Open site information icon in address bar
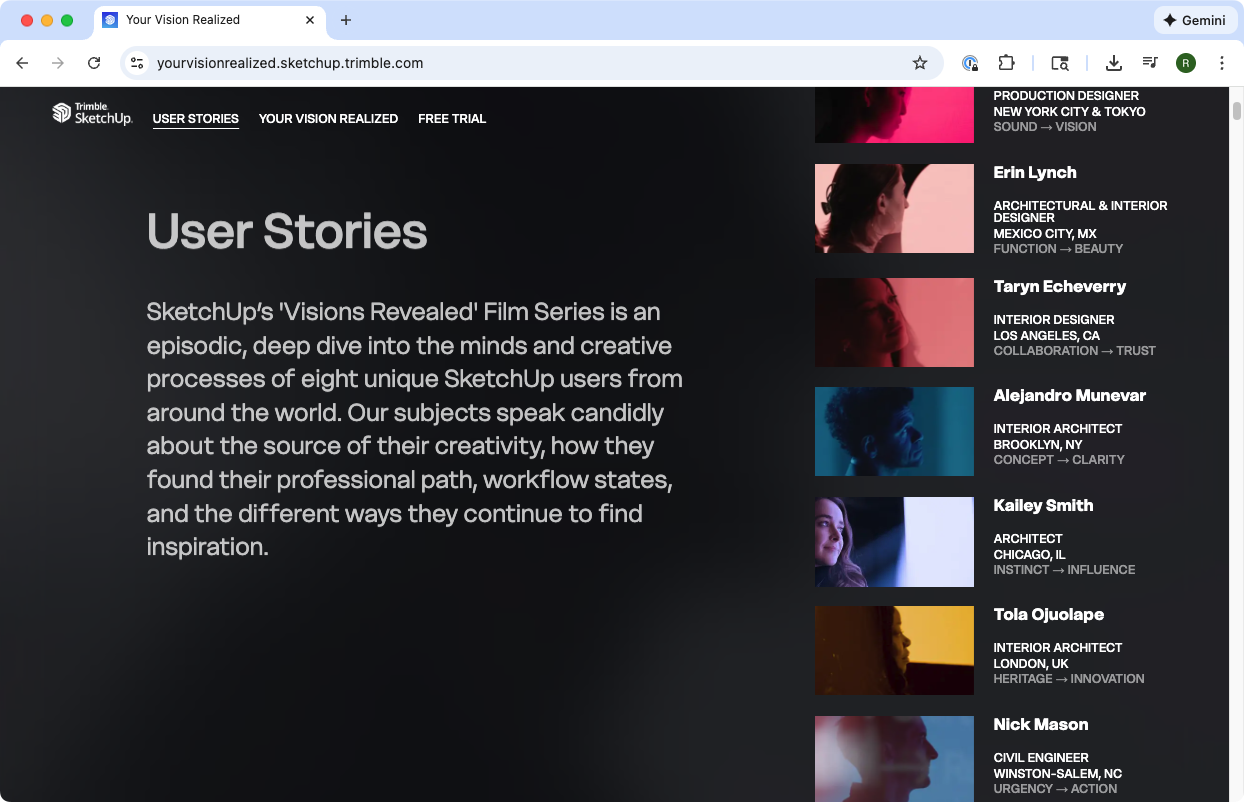1244x802 pixels. click(137, 63)
